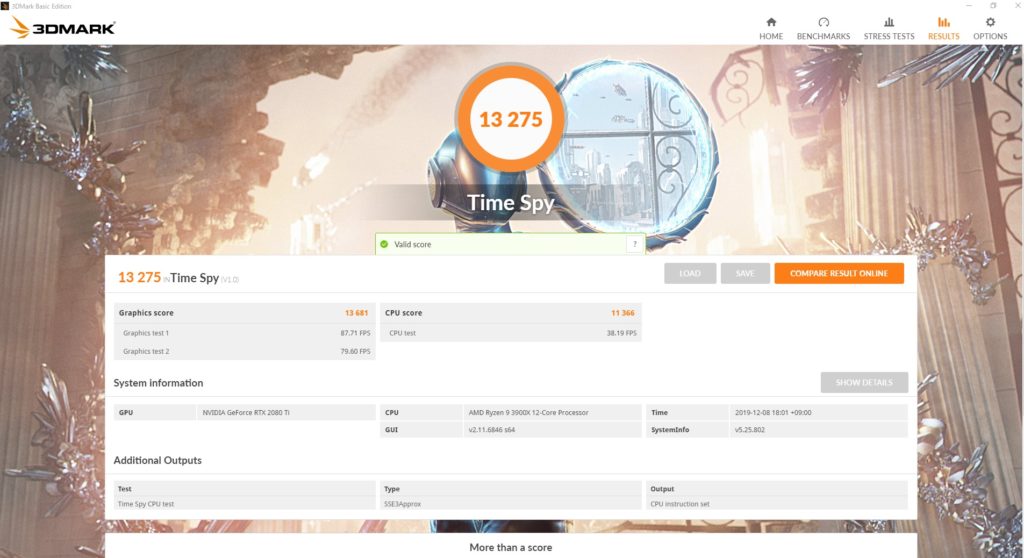Click the CPU score value 11 366
This screenshot has height=558, width=1024.
[622, 313]
